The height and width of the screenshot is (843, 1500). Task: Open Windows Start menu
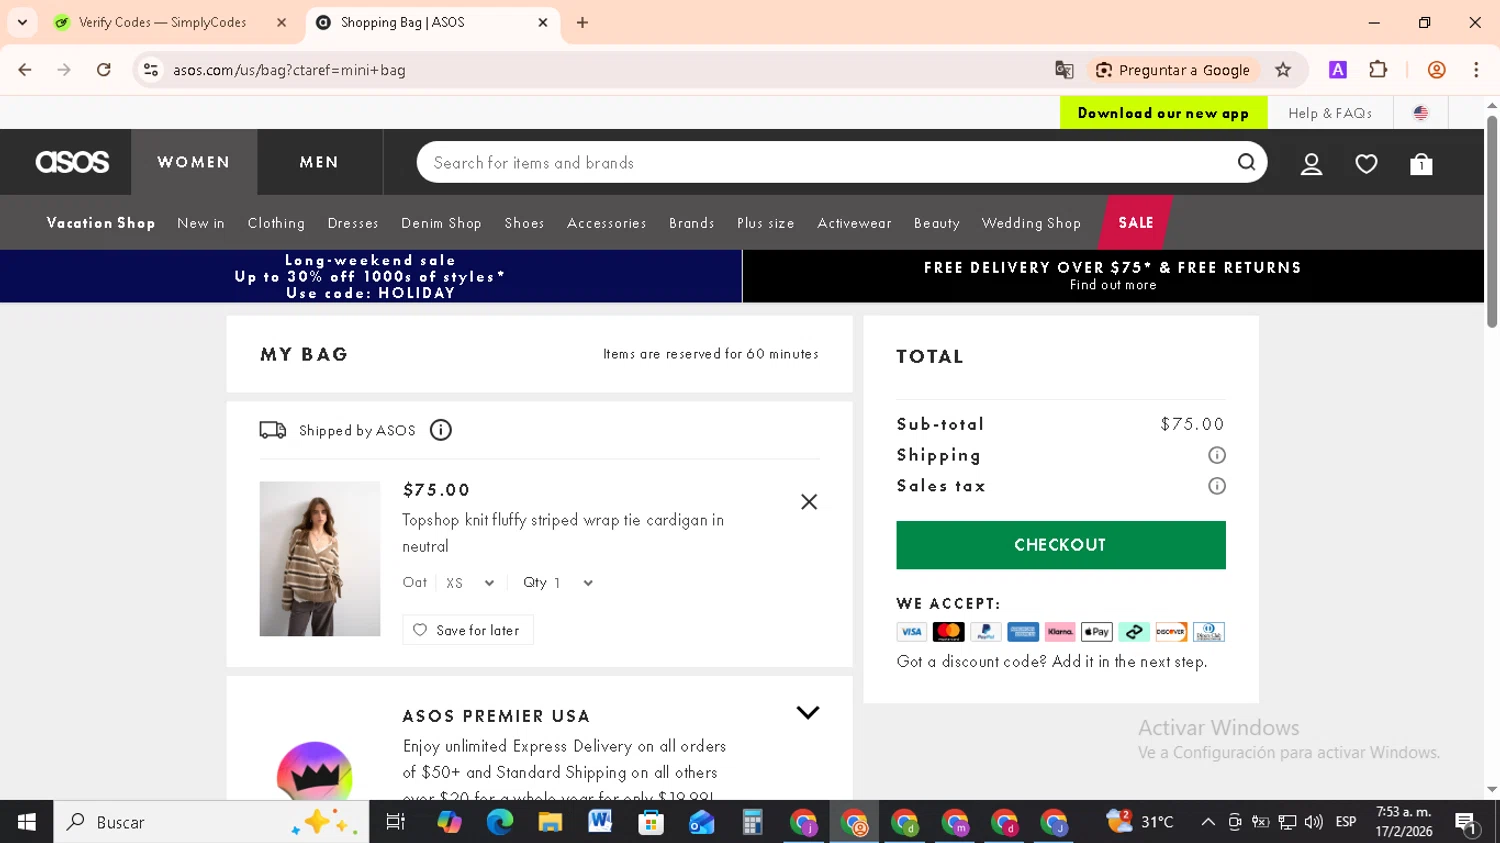point(27,822)
